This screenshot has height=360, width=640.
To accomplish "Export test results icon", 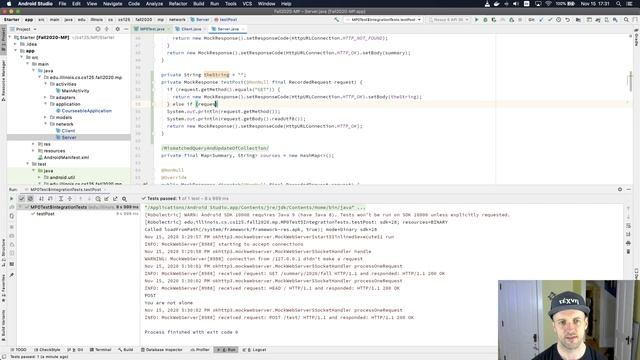I will coord(115,199).
